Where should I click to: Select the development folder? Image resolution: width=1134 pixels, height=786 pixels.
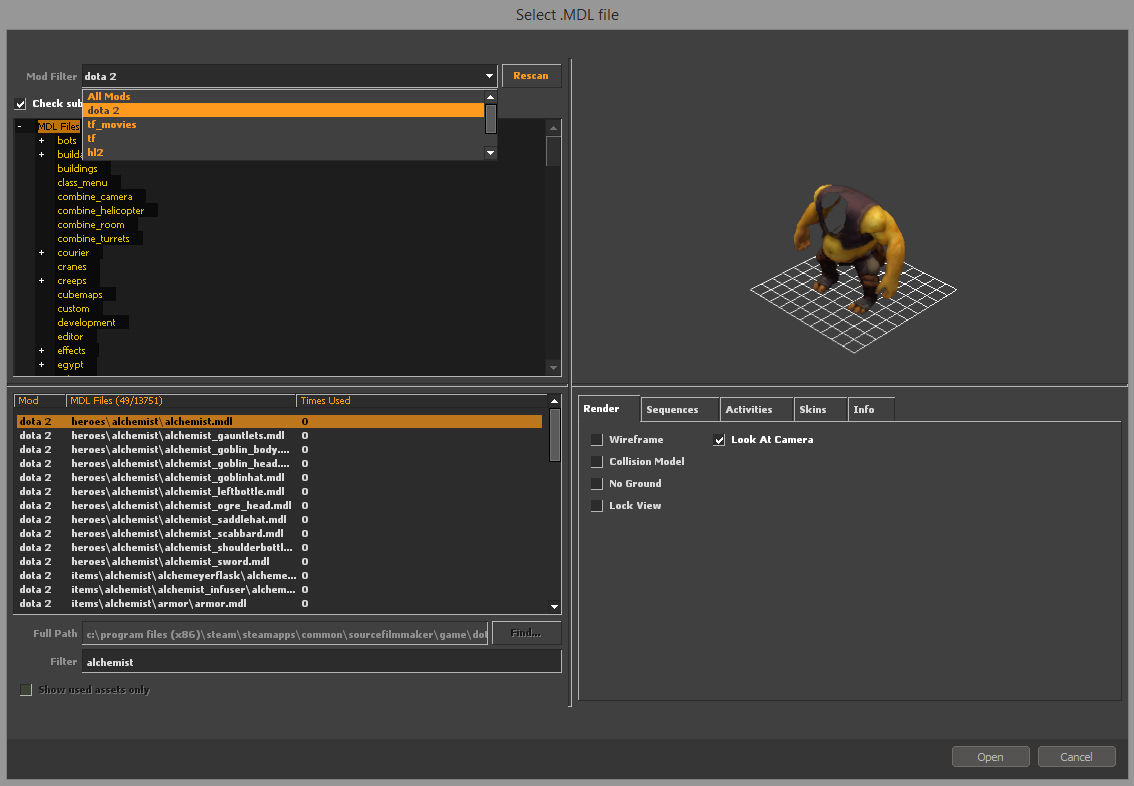tap(86, 322)
